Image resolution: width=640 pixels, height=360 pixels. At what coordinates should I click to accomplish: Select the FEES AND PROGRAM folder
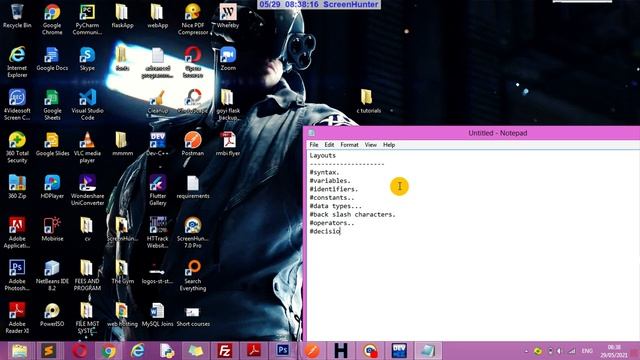click(x=87, y=276)
